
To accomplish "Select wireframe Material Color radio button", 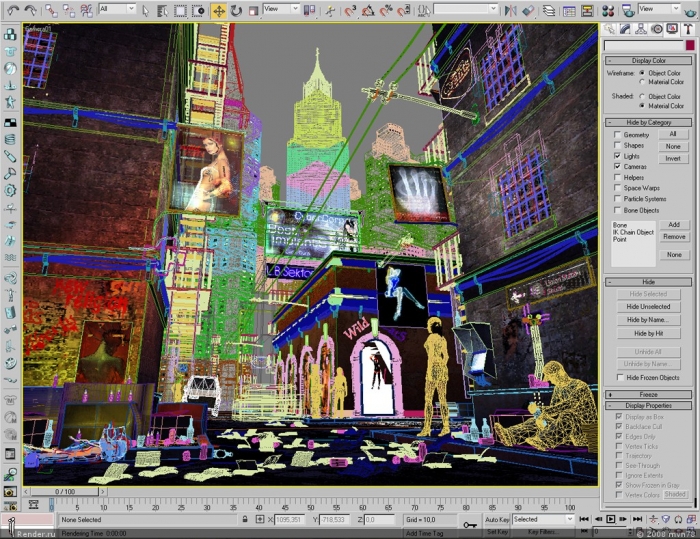I will [x=642, y=82].
